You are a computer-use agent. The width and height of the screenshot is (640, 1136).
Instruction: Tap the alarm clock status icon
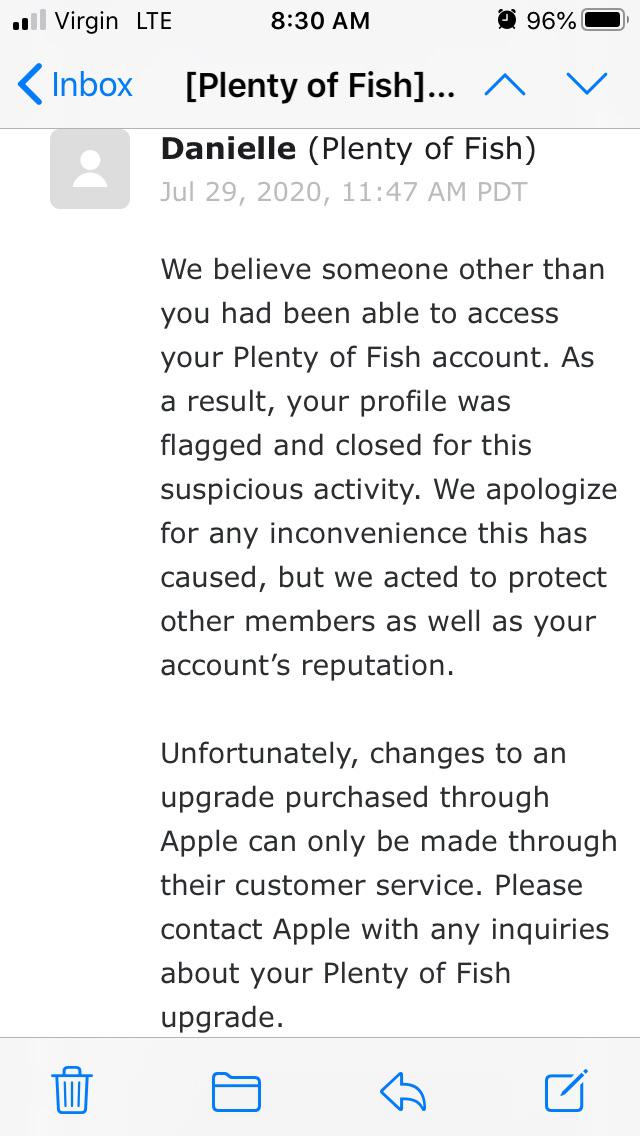pyautogui.click(x=507, y=21)
